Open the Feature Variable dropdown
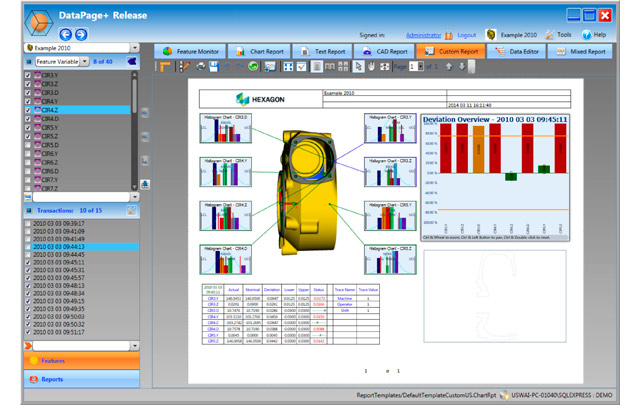Viewport: 640px width, 405px height. click(x=84, y=62)
